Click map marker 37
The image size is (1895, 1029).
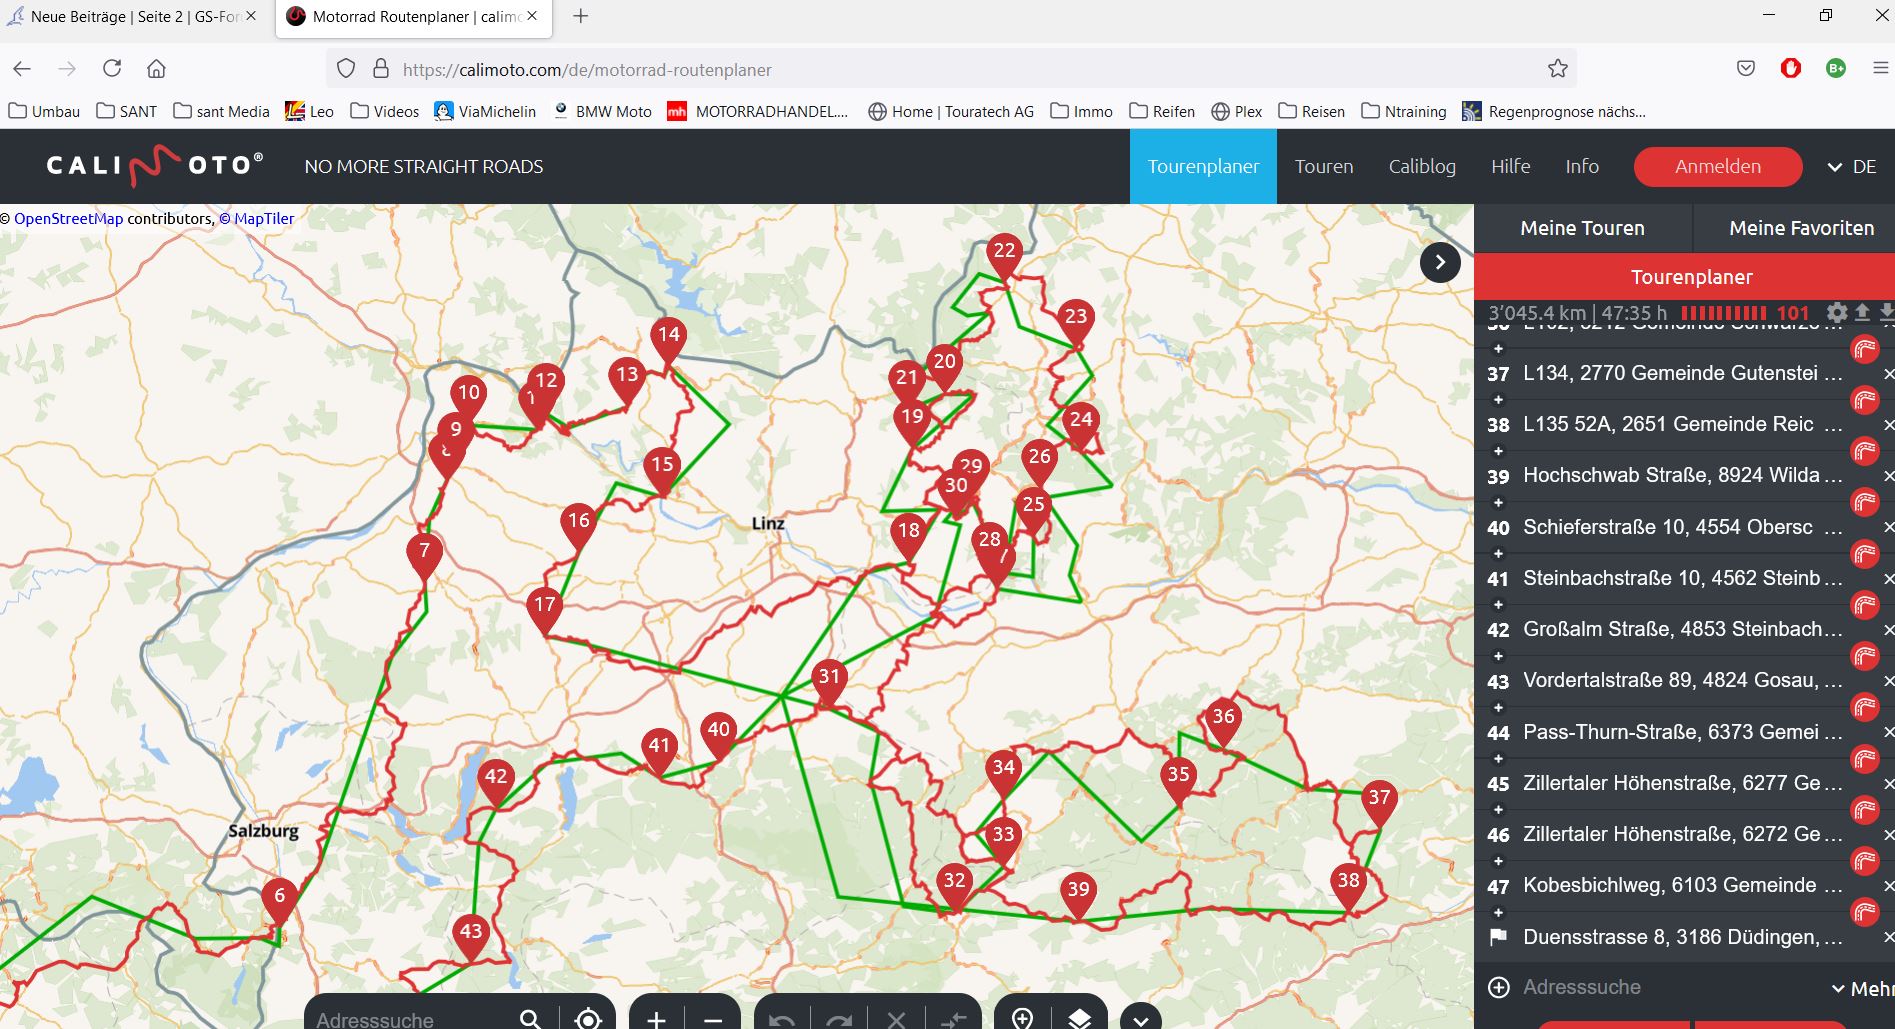1379,804
